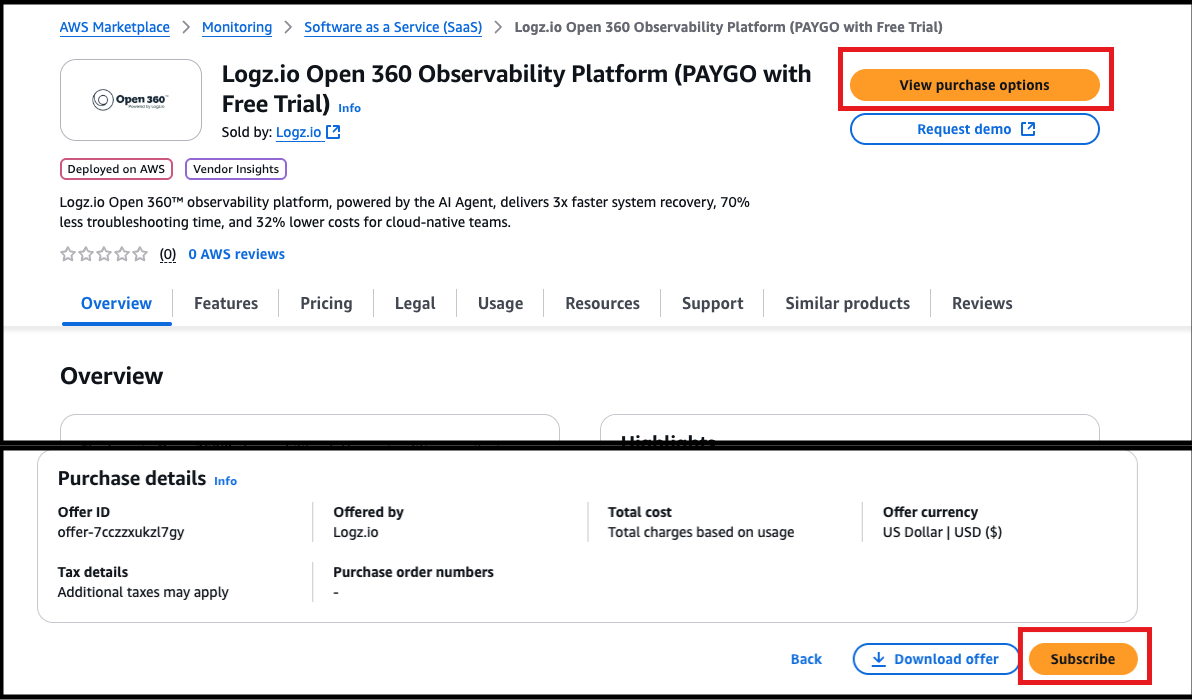The width and height of the screenshot is (1192, 700).
Task: Click Info link beside Purchase details
Action: (x=226, y=481)
